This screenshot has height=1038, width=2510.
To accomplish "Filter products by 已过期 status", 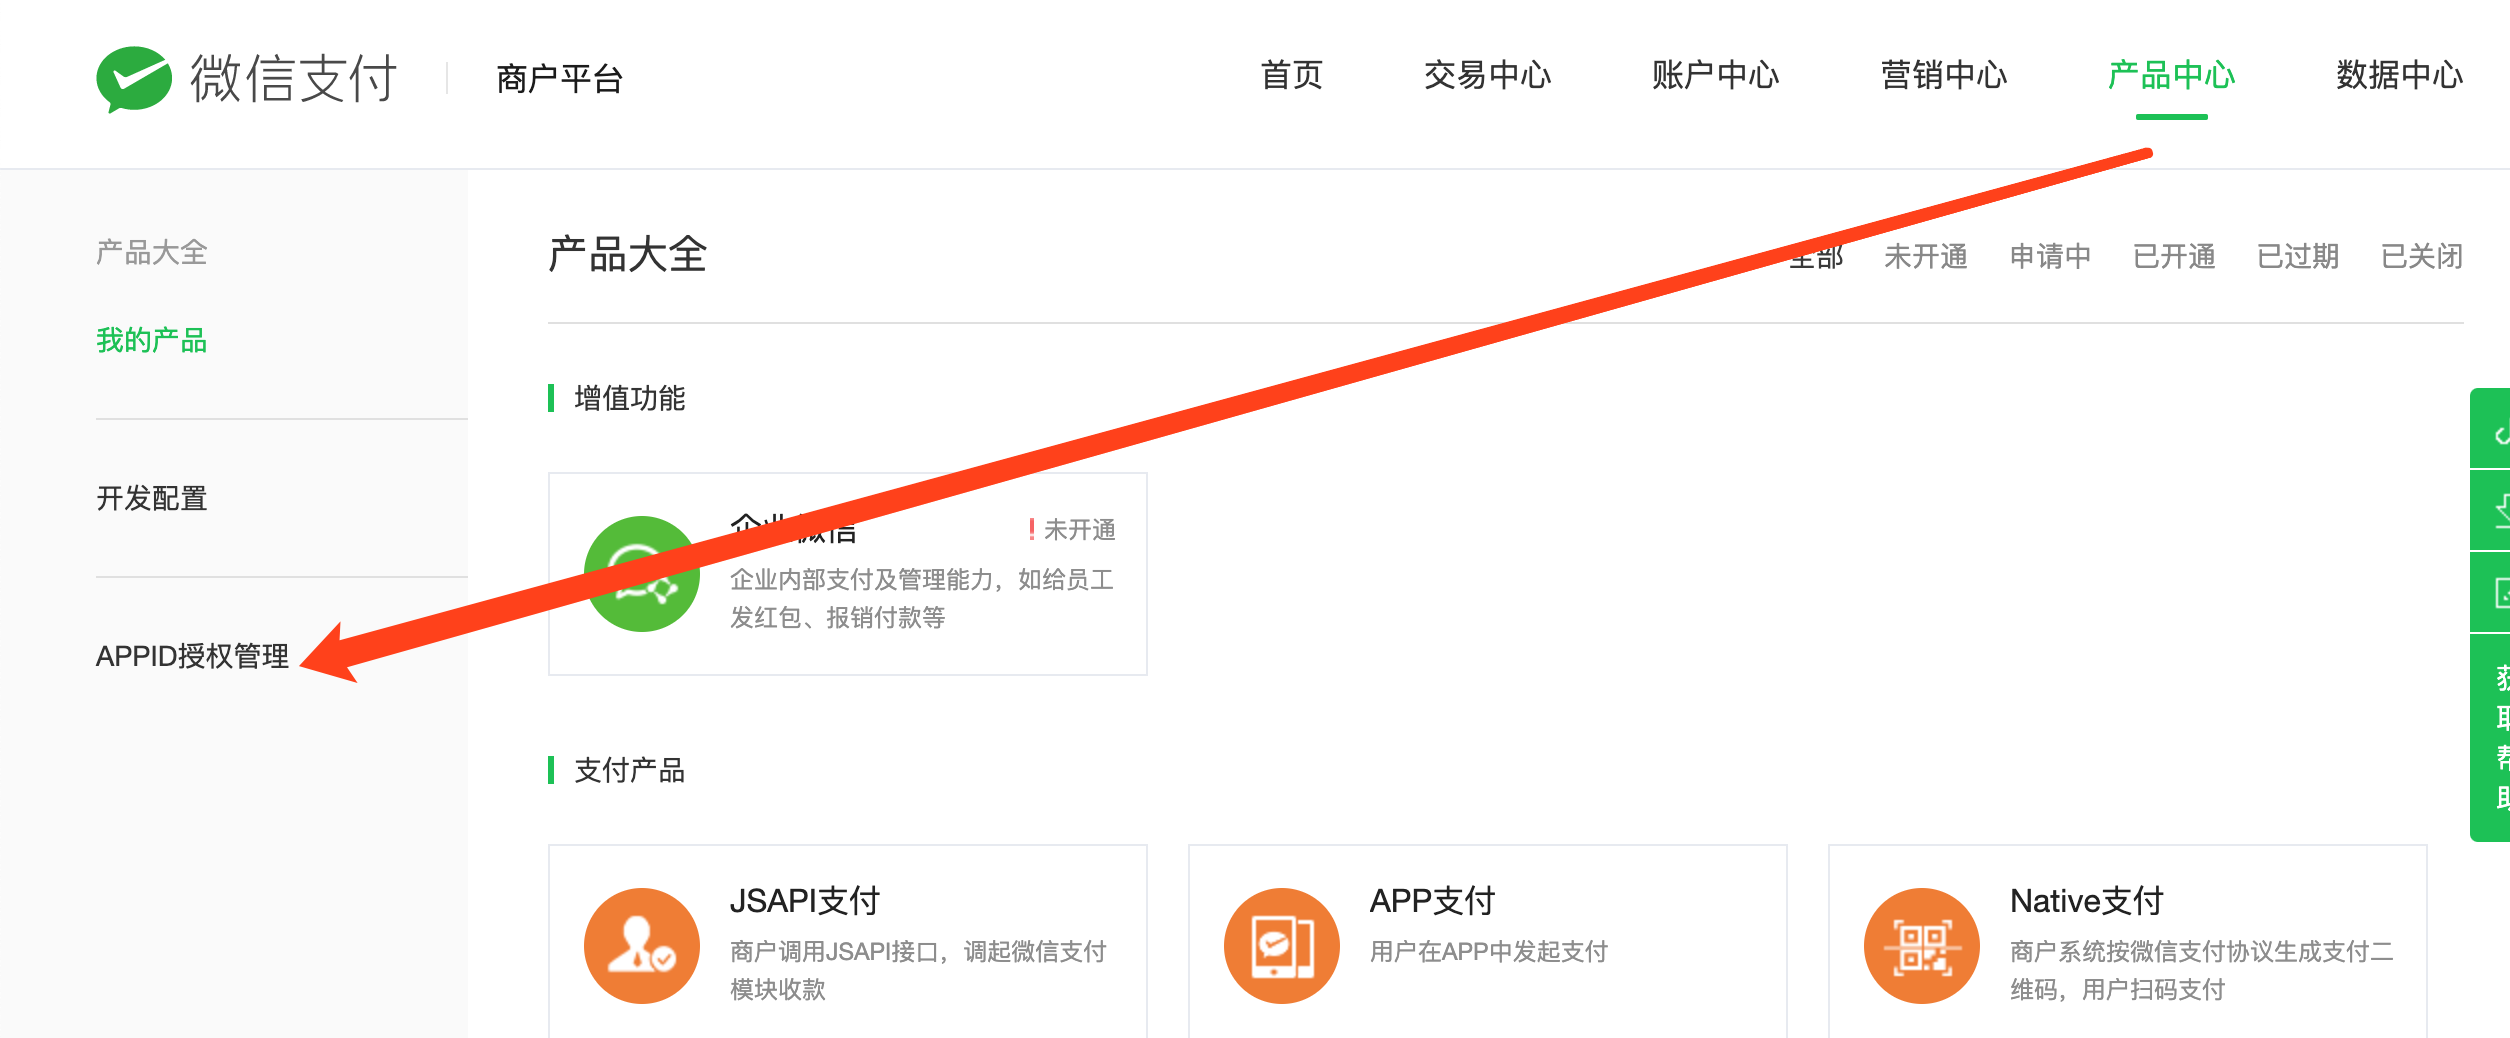I will pyautogui.click(x=2298, y=256).
